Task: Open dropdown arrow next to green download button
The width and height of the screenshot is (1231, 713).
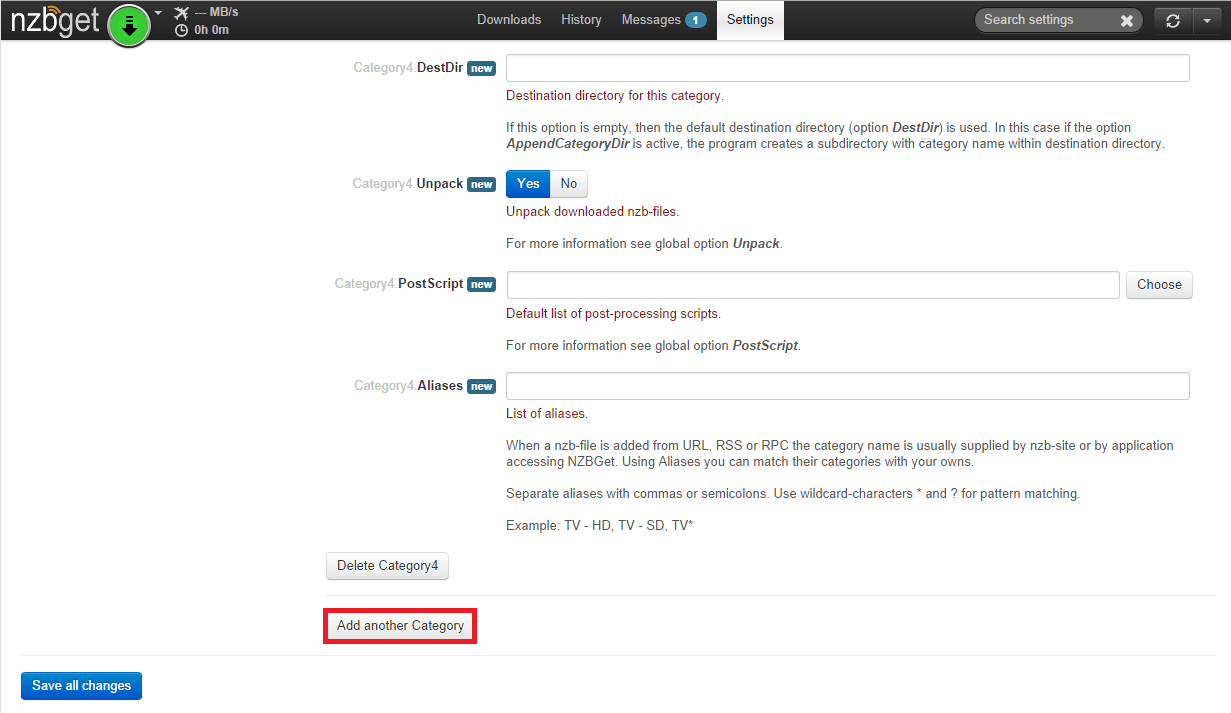Action: click(x=158, y=14)
